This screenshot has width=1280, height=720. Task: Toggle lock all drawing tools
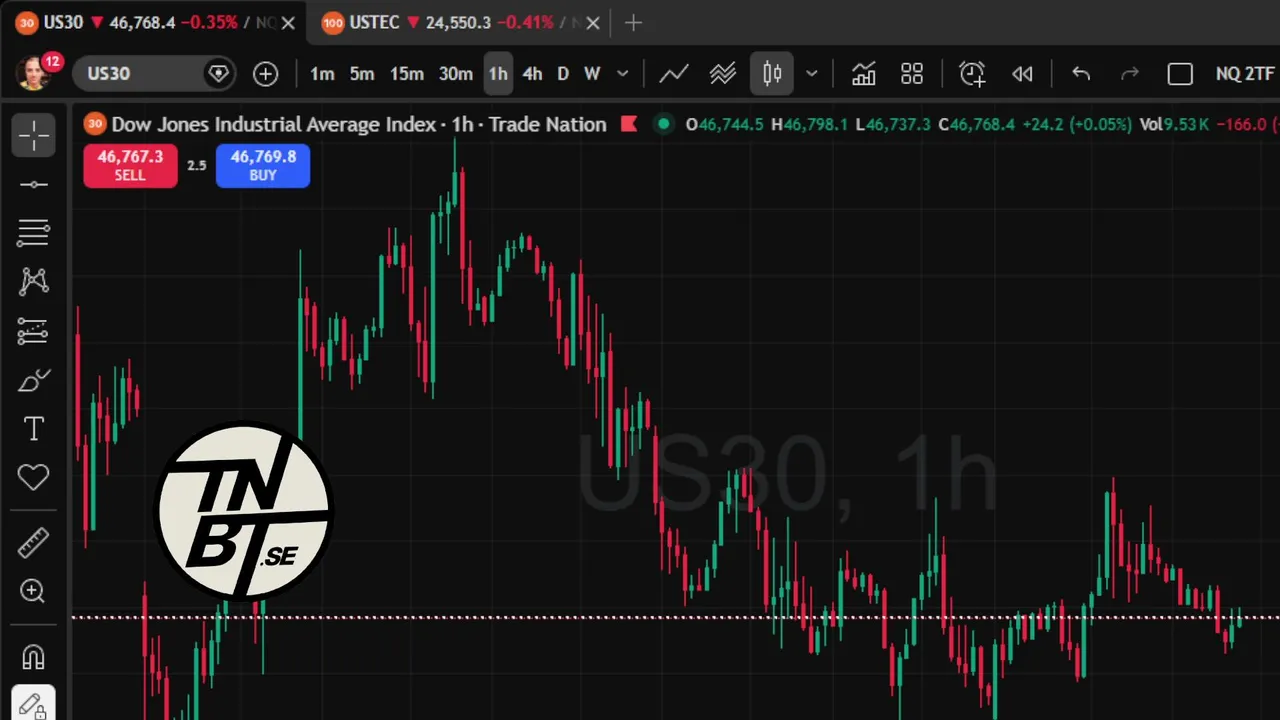coord(33,705)
